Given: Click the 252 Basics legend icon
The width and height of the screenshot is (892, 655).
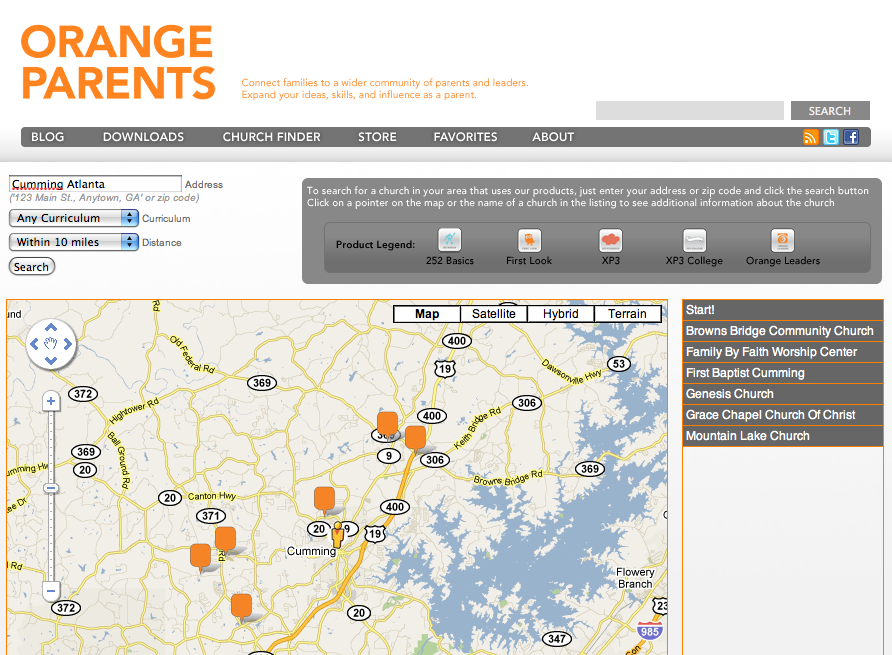Looking at the screenshot, I should 449,240.
